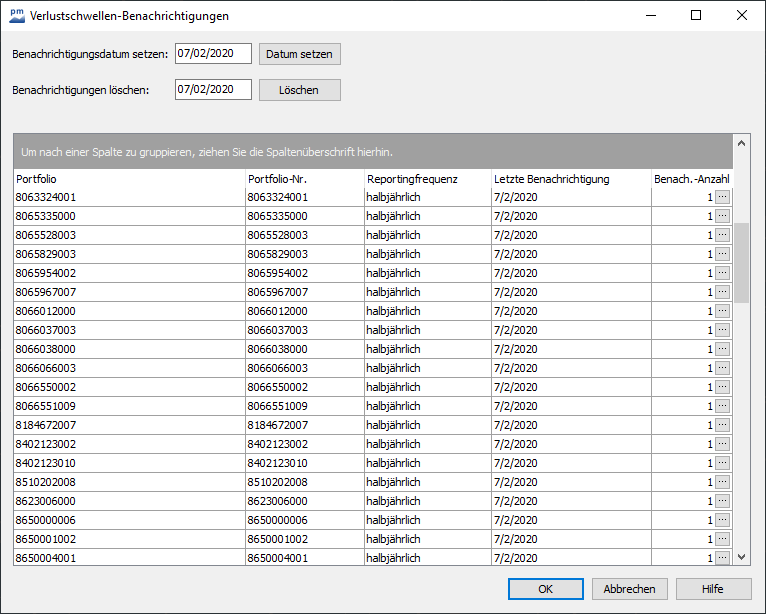Open Hilfe for this dialog
The width and height of the screenshot is (766, 614).
pos(713,589)
